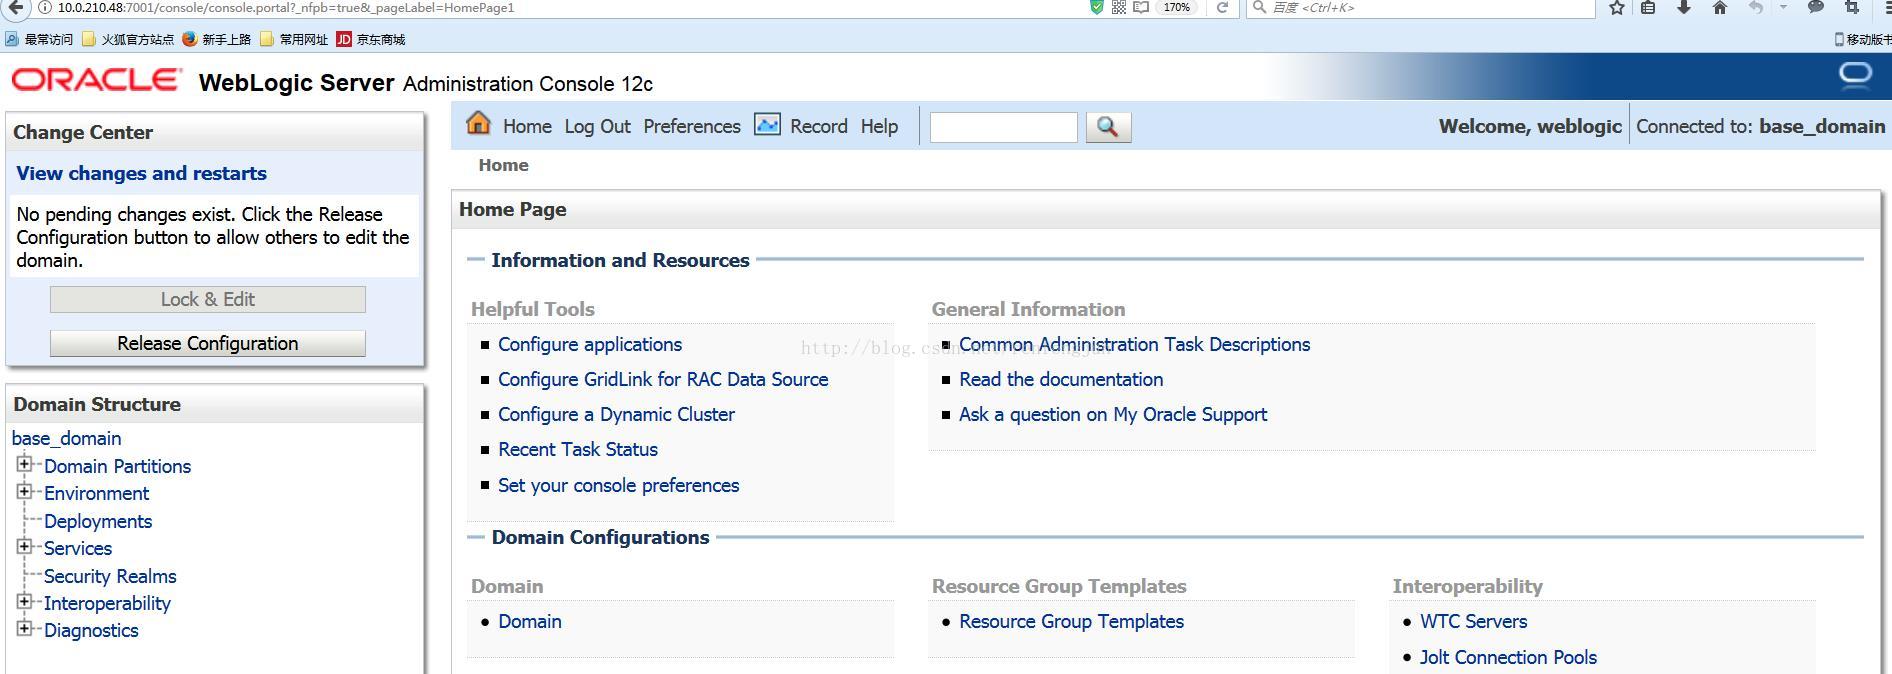
Task: Click the 170% zoom level indicator
Action: [x=1177, y=7]
